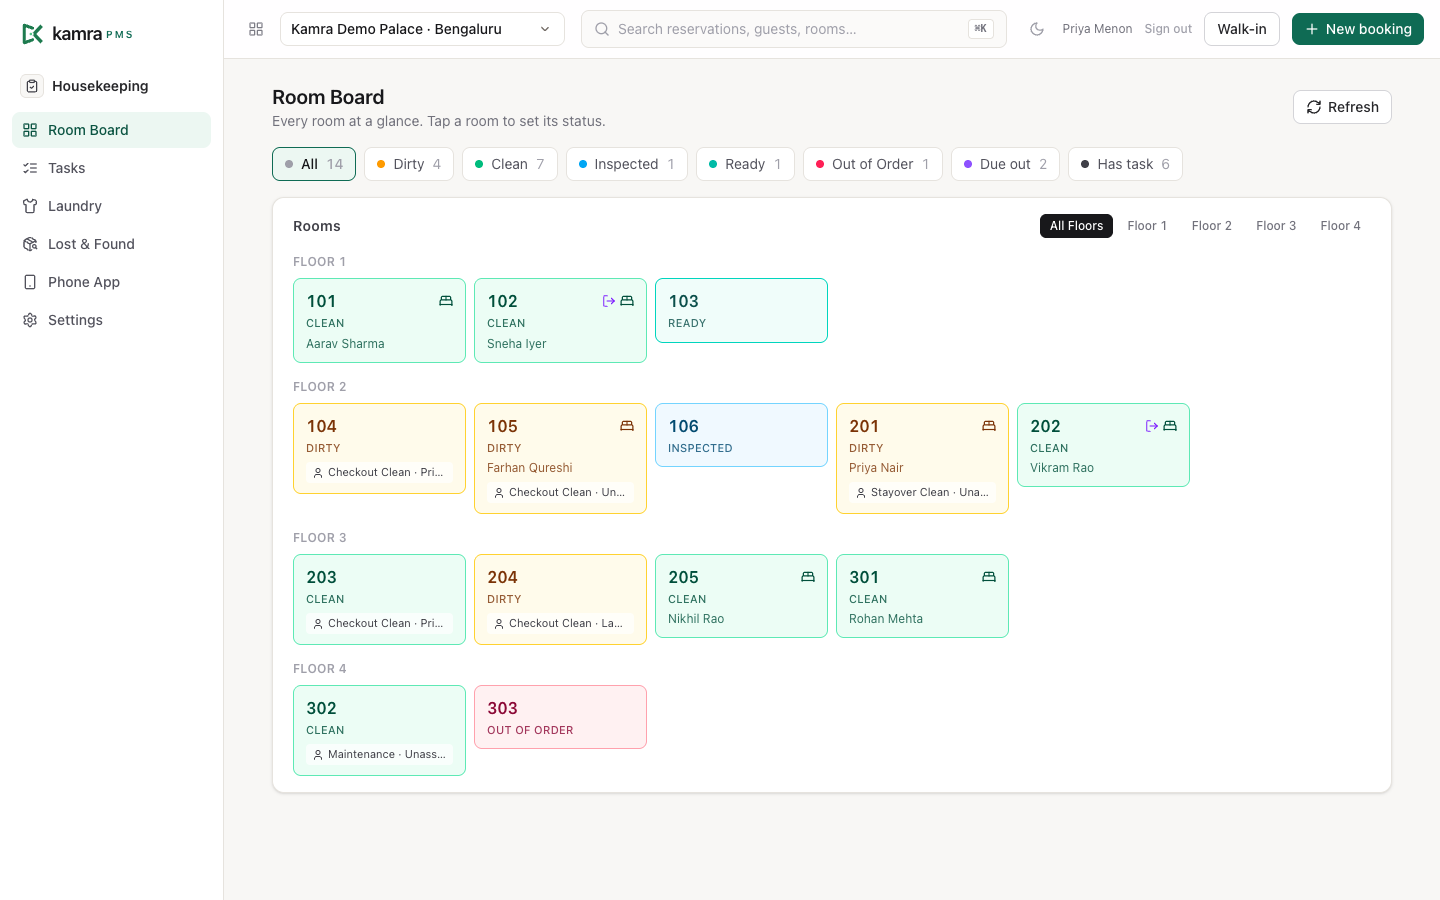Click the due-out arrow icon on room 202
The width and height of the screenshot is (1440, 900).
(1152, 426)
